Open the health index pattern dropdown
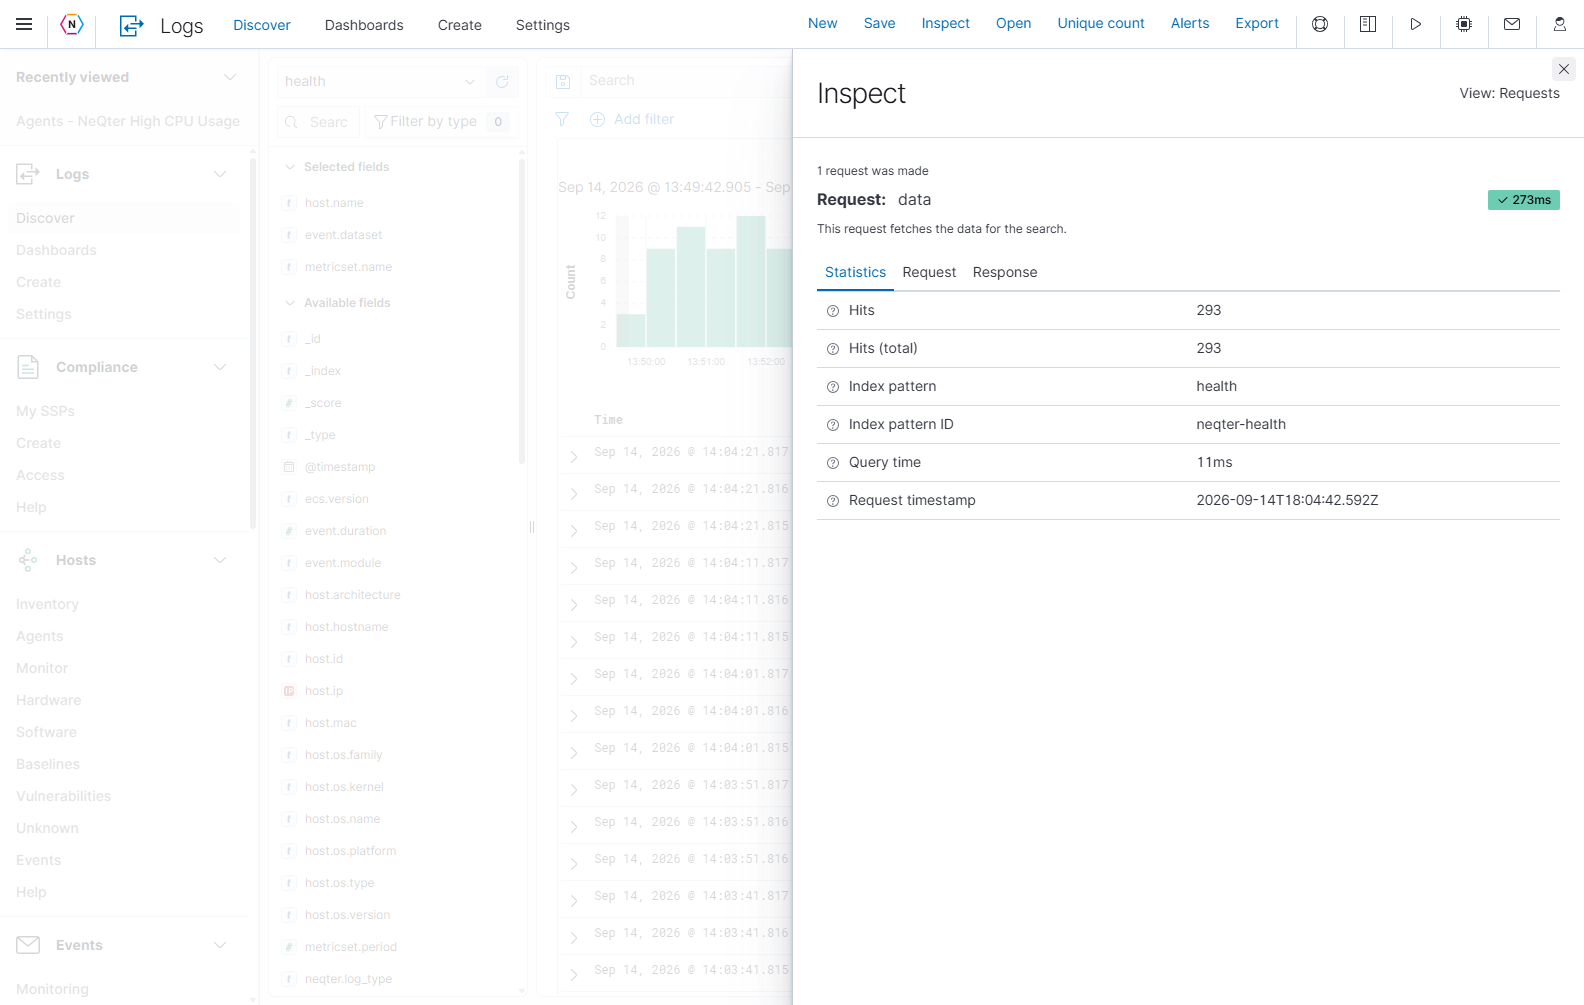1584x1005 pixels. pyautogui.click(x=381, y=81)
